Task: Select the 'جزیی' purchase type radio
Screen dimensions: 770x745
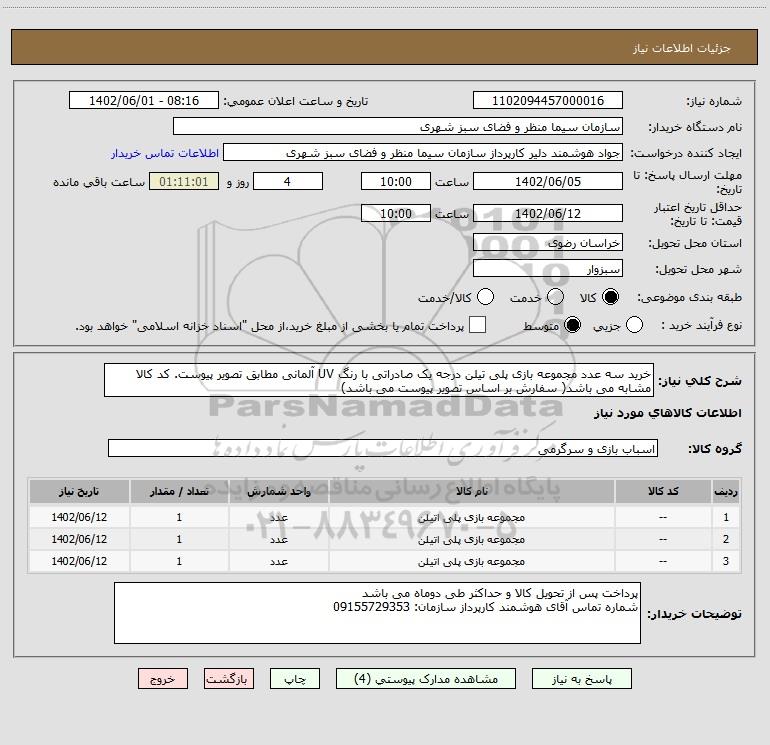Action: pos(661,326)
